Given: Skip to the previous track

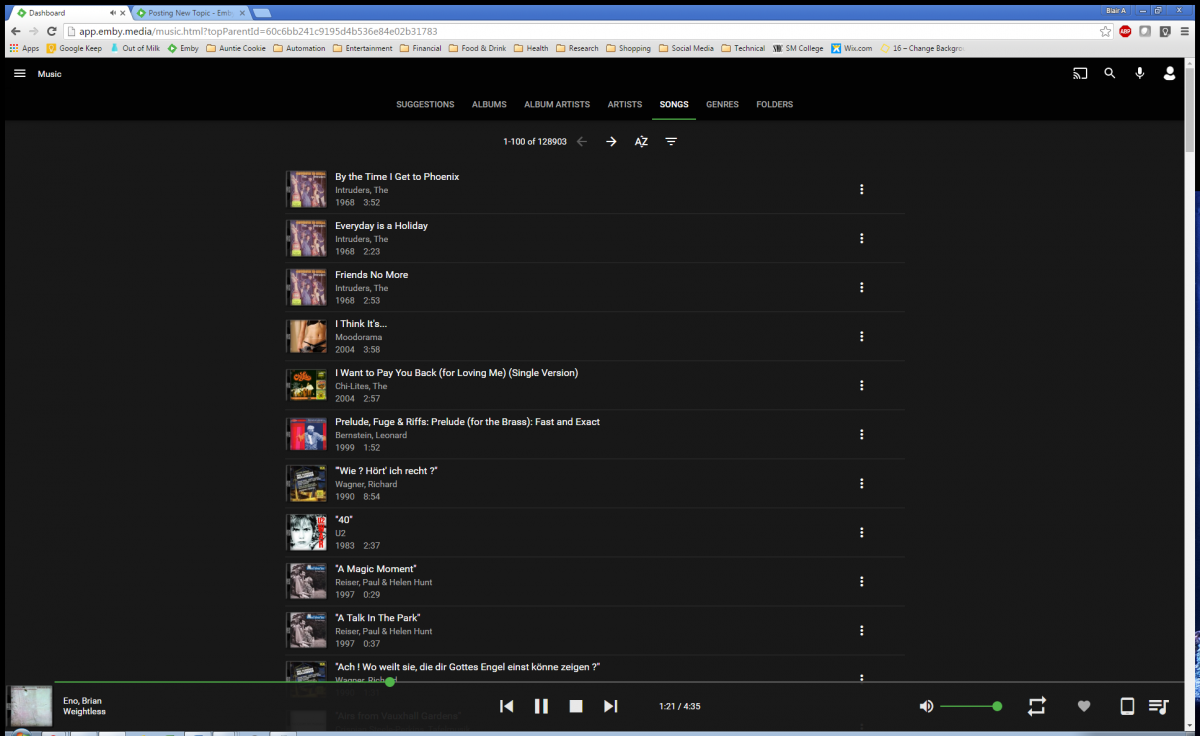Looking at the screenshot, I should pos(507,706).
